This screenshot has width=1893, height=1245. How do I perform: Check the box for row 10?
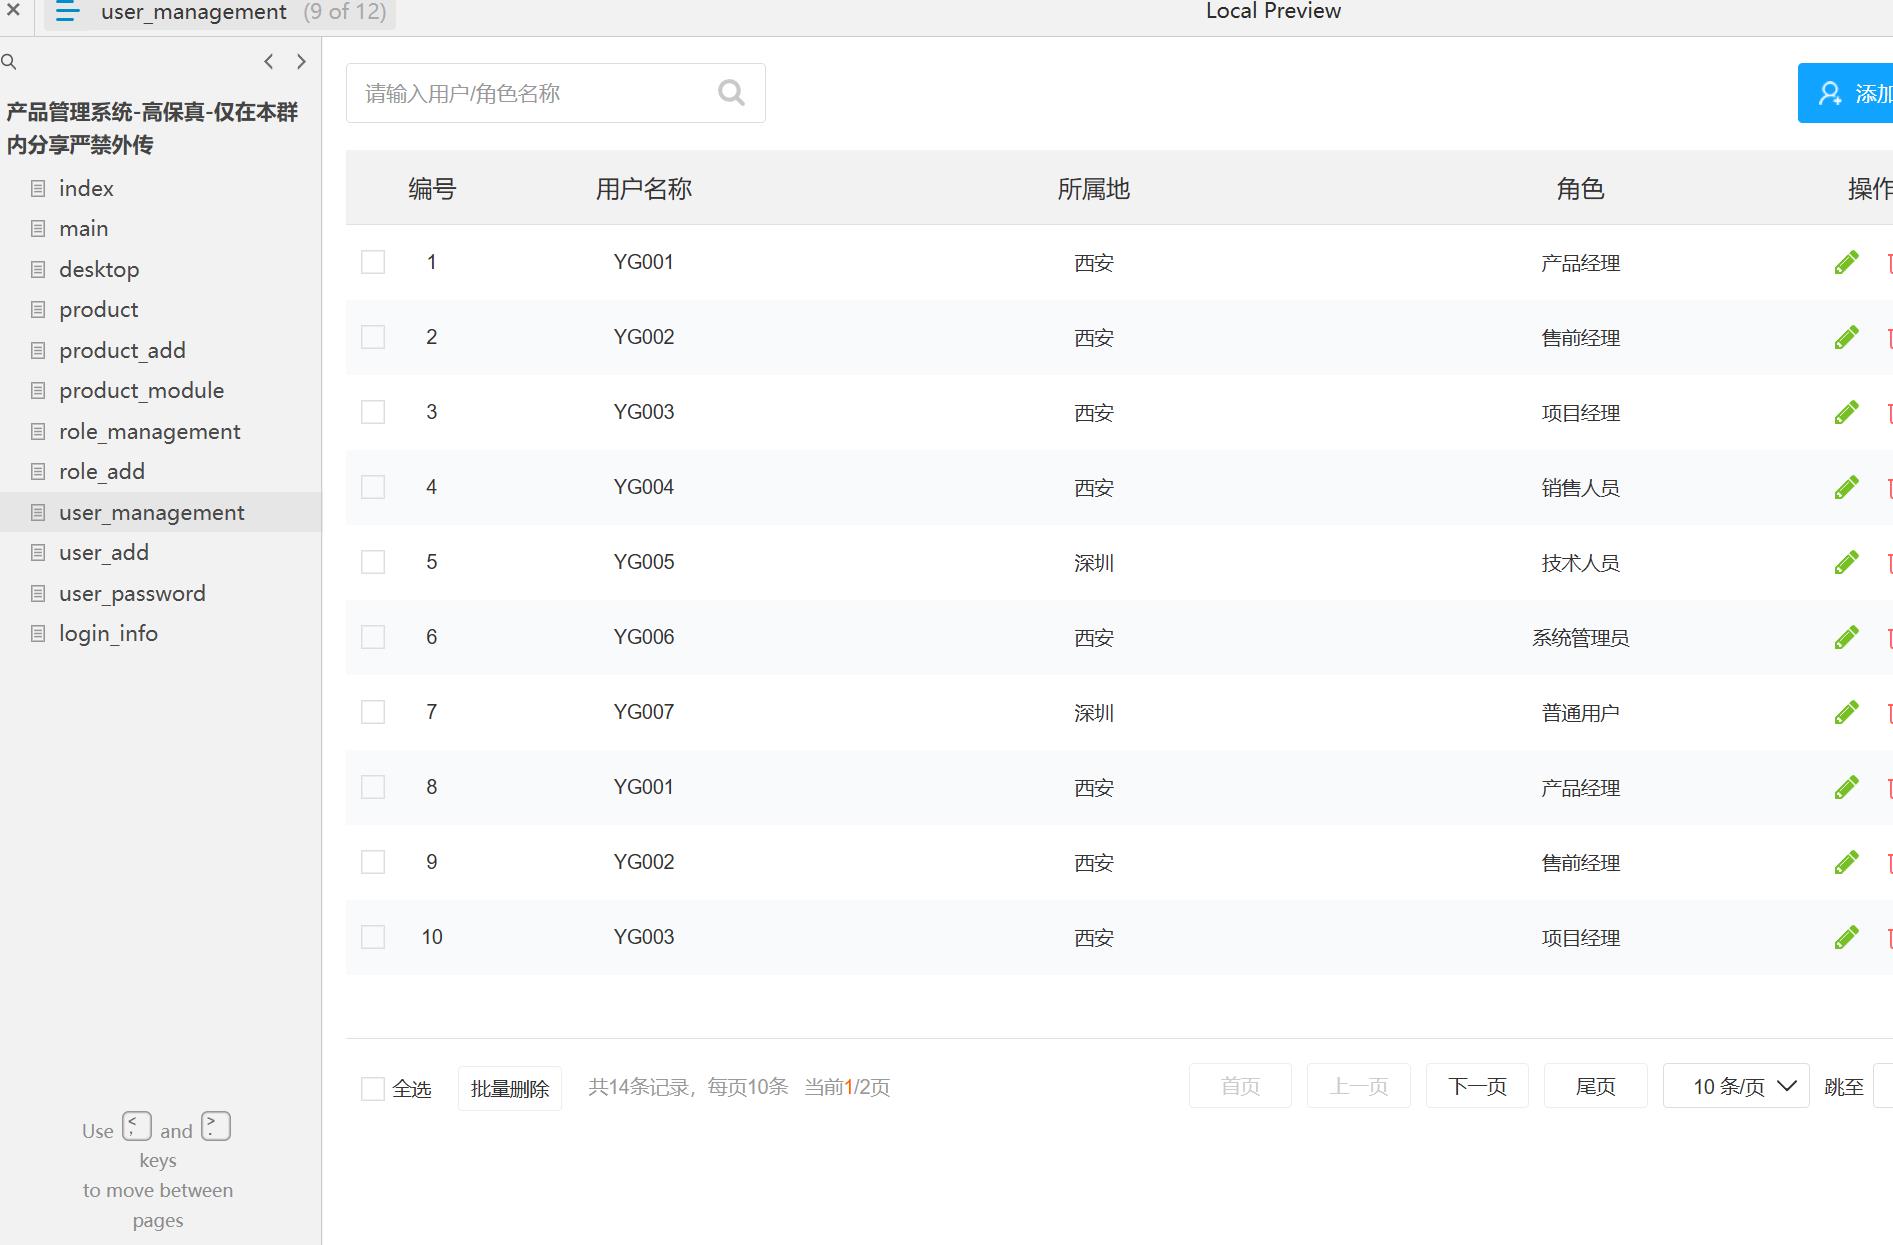[x=373, y=937]
